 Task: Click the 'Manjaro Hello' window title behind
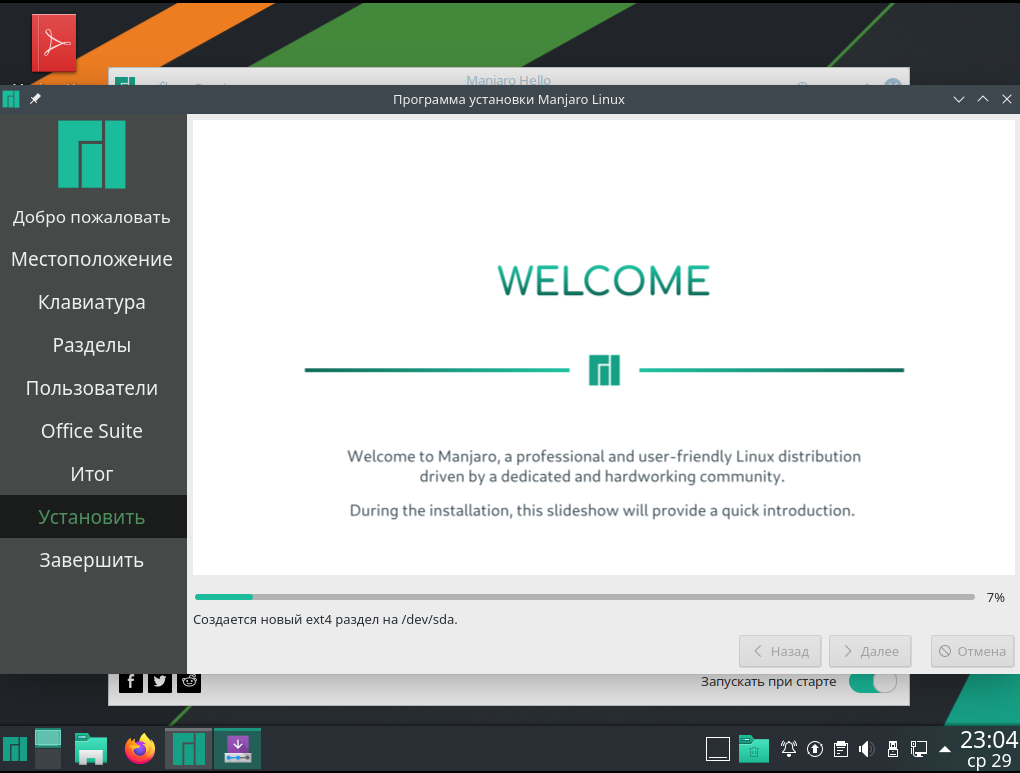(509, 80)
